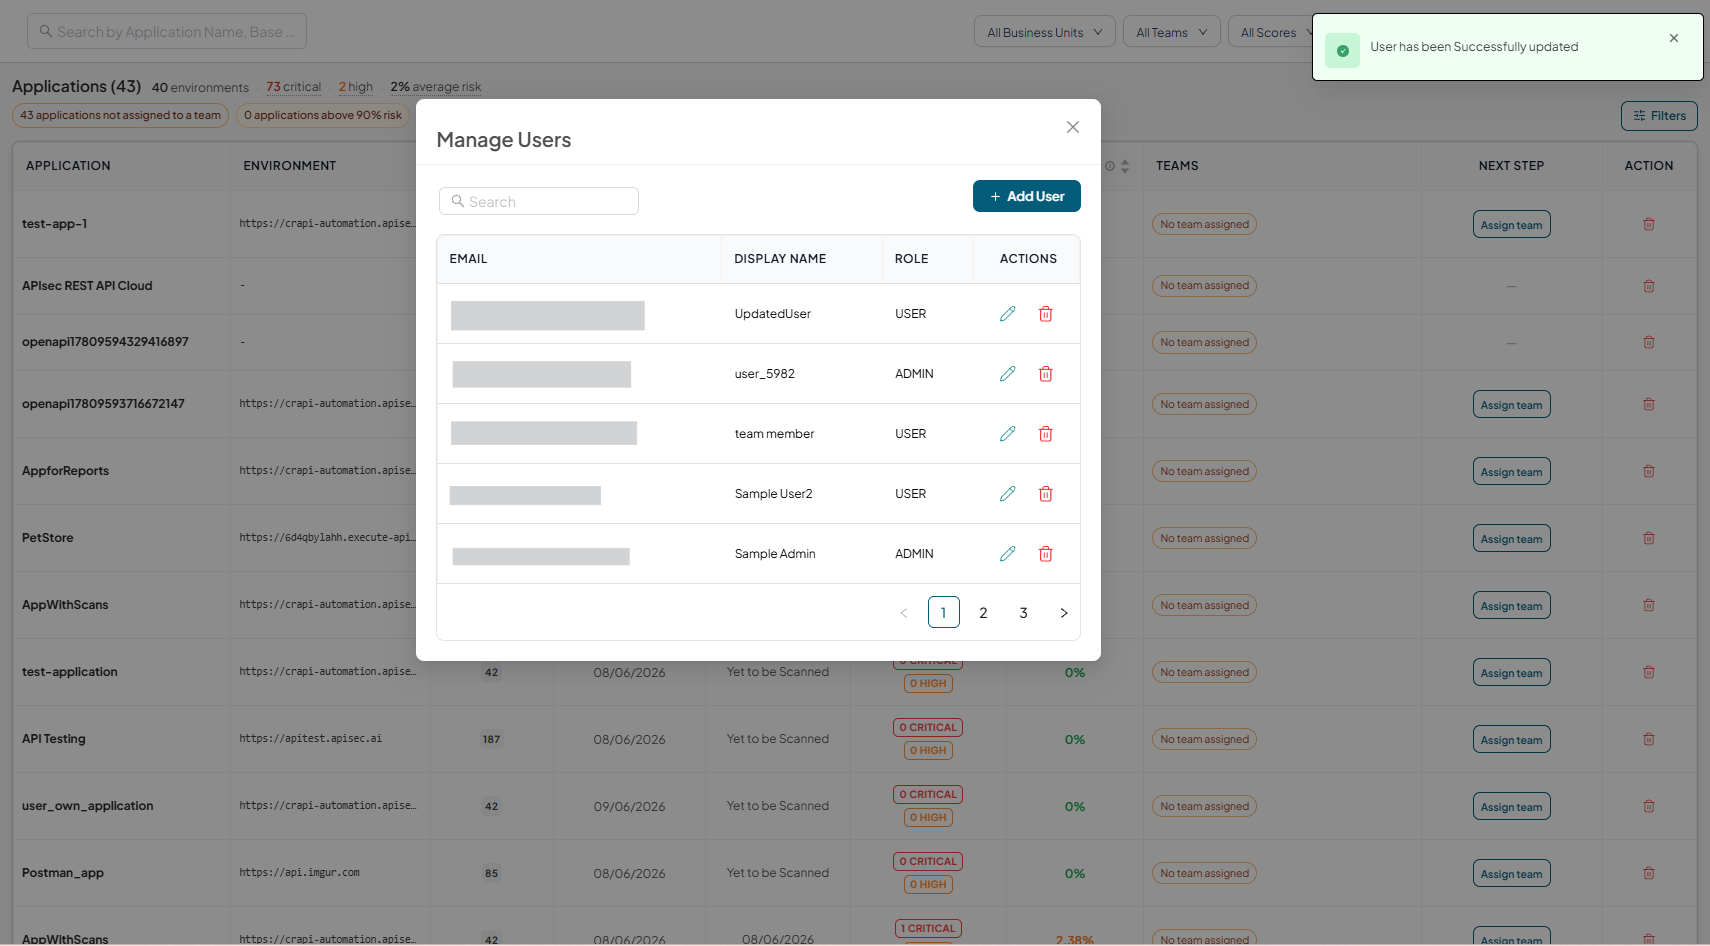Assign team to AppforReports

click(1511, 471)
